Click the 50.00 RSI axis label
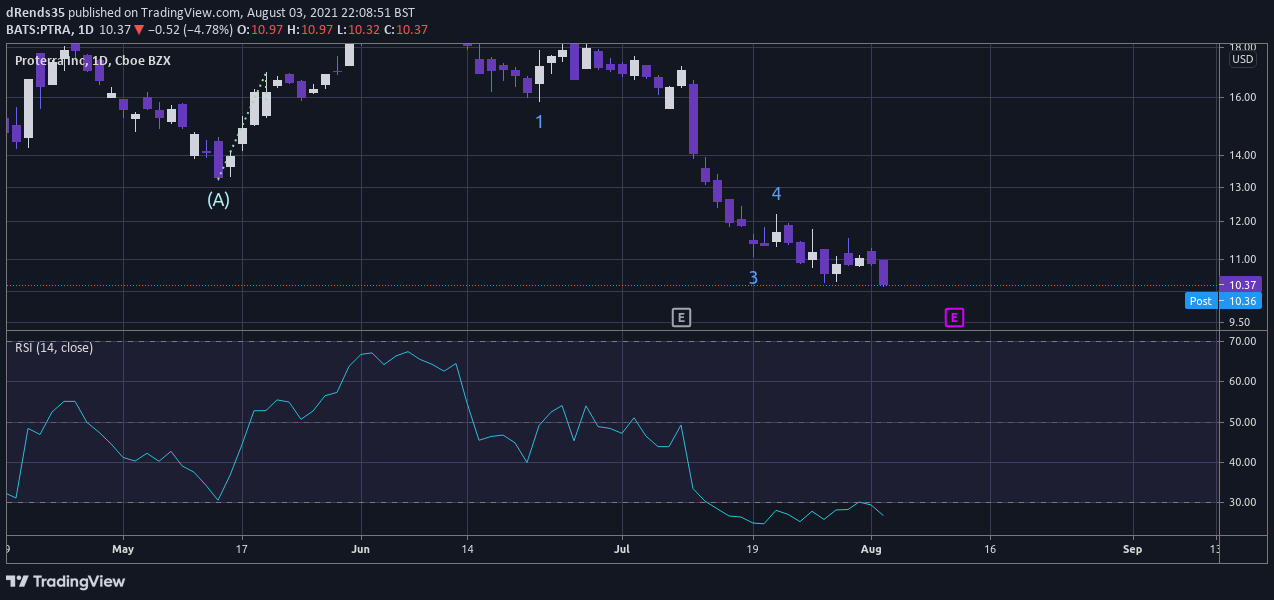 tap(1242, 422)
